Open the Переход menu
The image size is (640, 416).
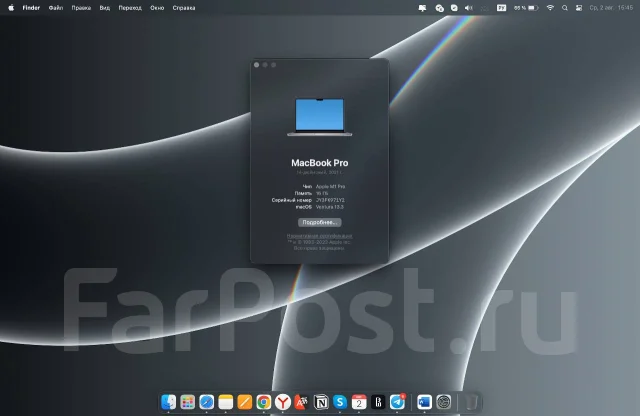point(130,8)
